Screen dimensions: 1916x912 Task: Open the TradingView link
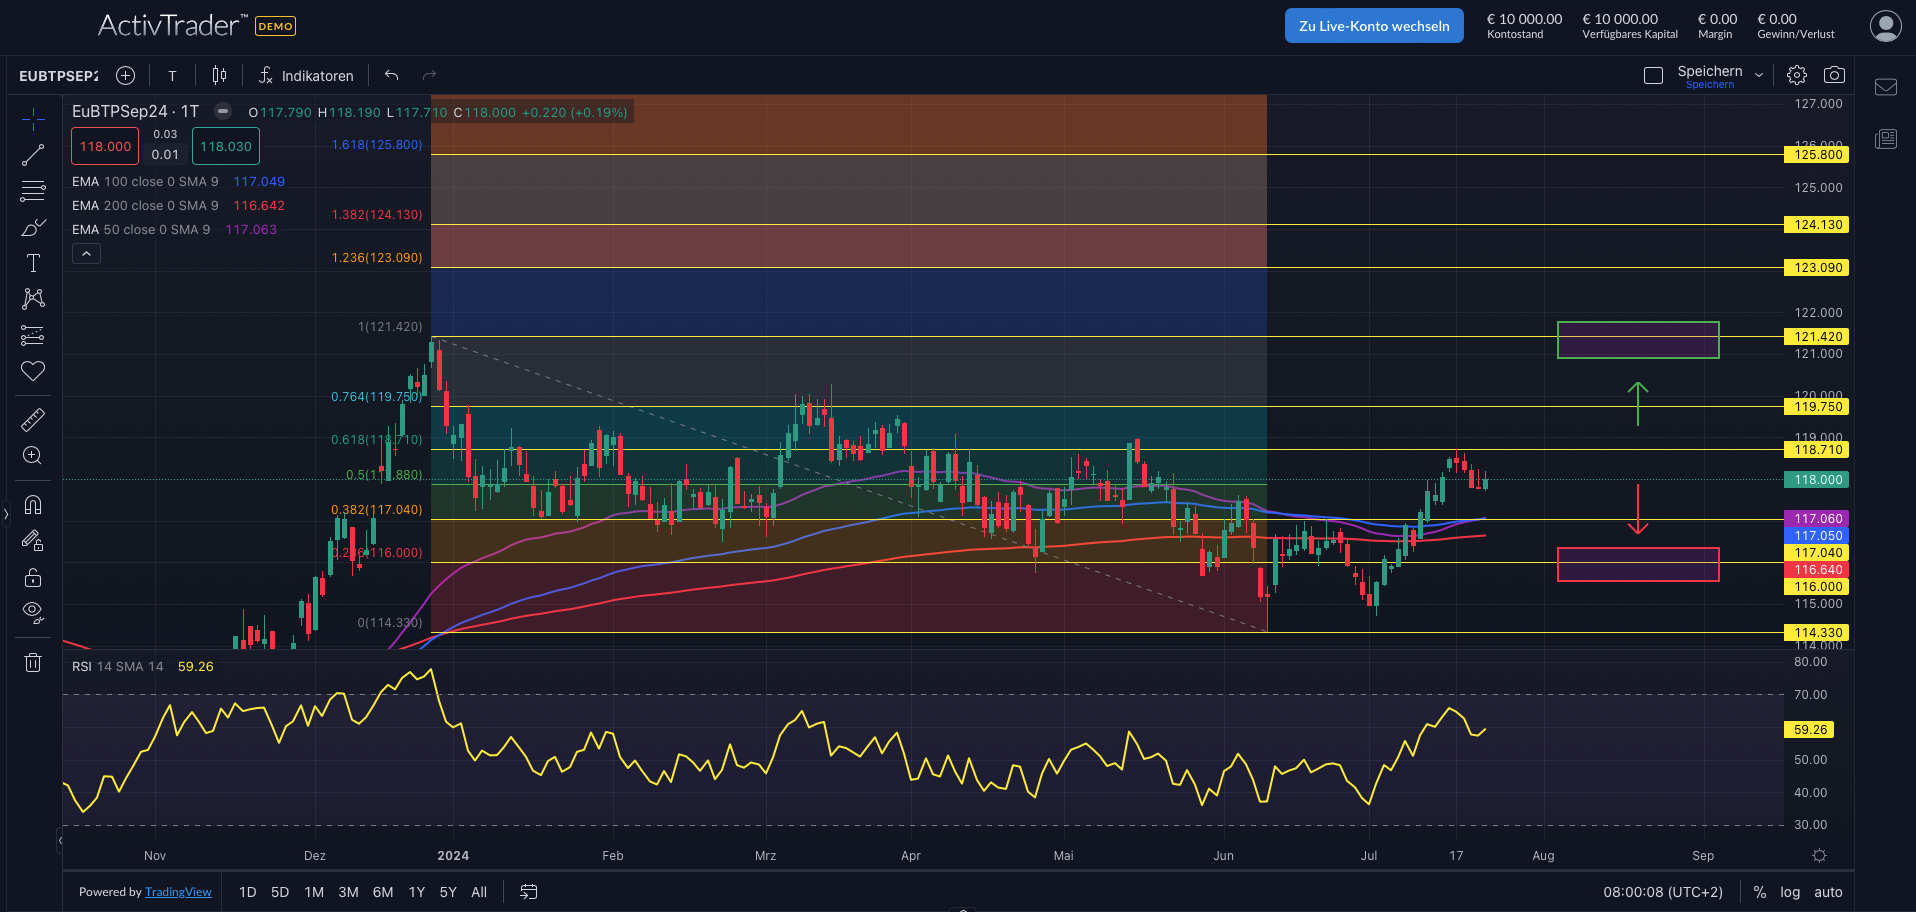click(x=178, y=892)
